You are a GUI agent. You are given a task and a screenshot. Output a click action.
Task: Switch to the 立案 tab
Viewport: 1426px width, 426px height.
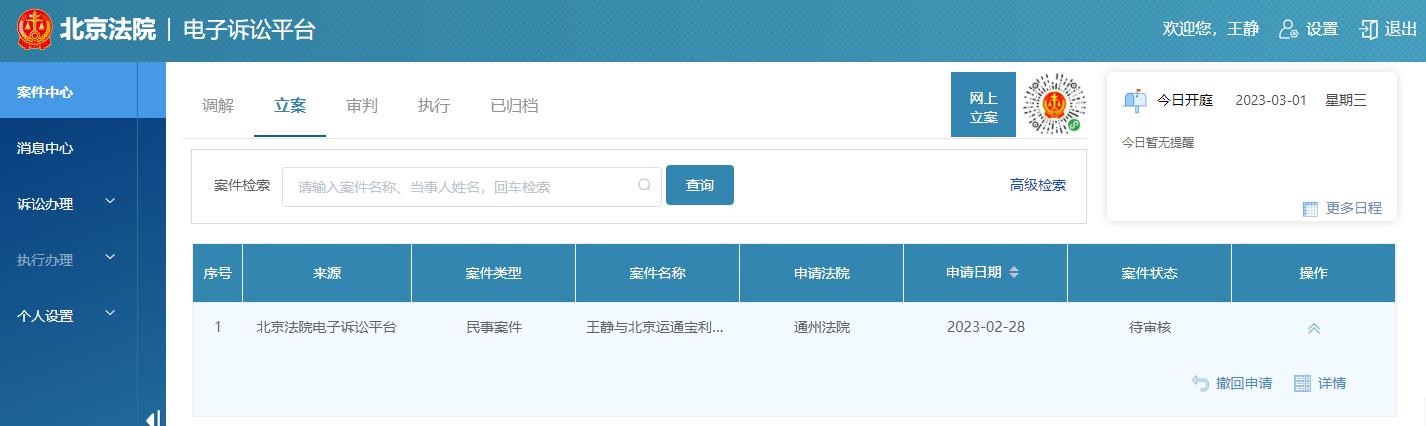click(x=290, y=105)
